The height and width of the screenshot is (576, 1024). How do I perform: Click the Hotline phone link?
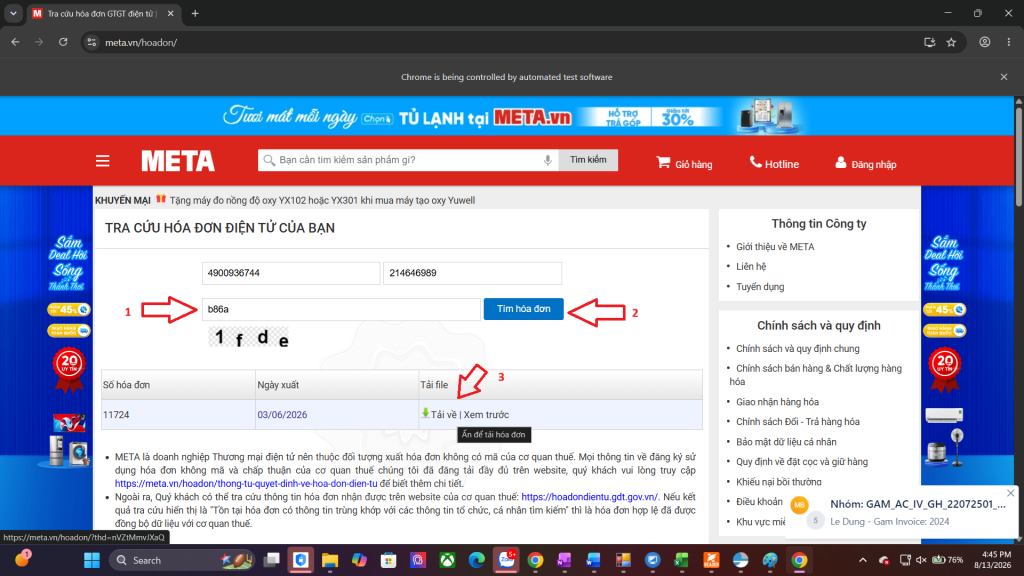pos(774,163)
